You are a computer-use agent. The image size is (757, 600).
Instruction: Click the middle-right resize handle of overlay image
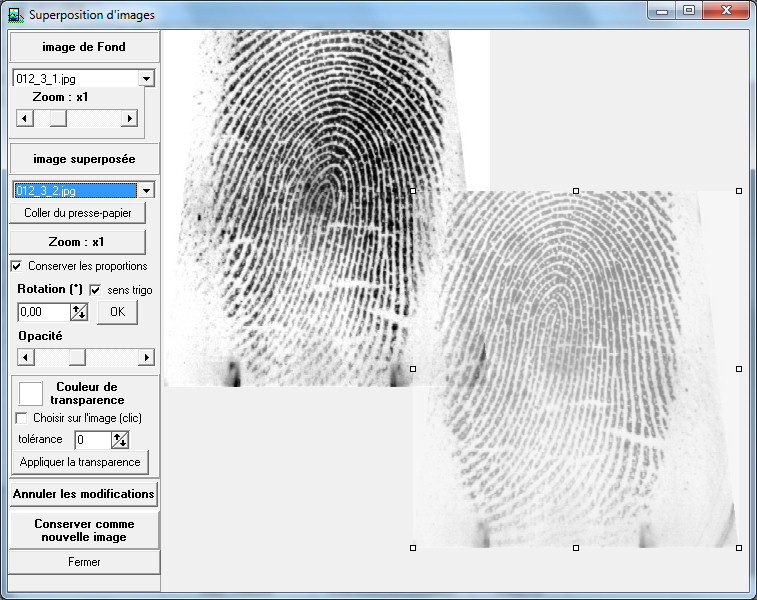click(739, 369)
